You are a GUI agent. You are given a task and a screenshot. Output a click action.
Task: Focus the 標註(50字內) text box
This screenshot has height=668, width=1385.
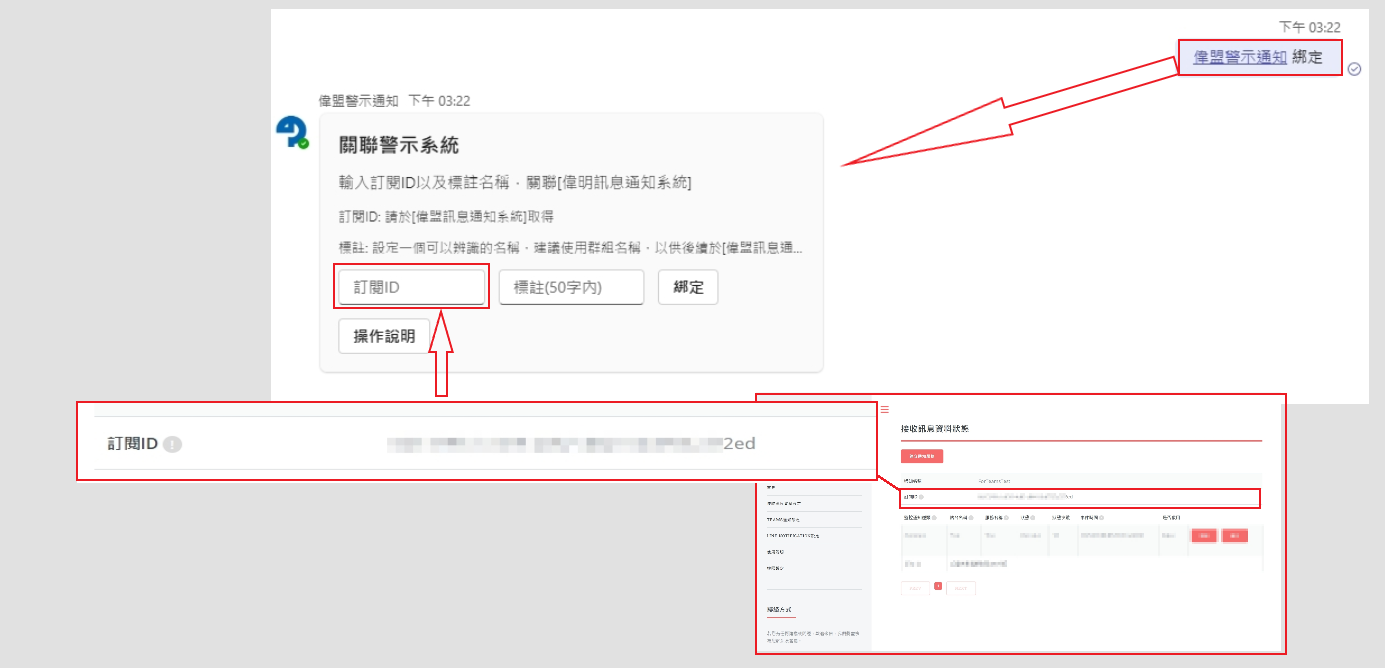pyautogui.click(x=571, y=287)
